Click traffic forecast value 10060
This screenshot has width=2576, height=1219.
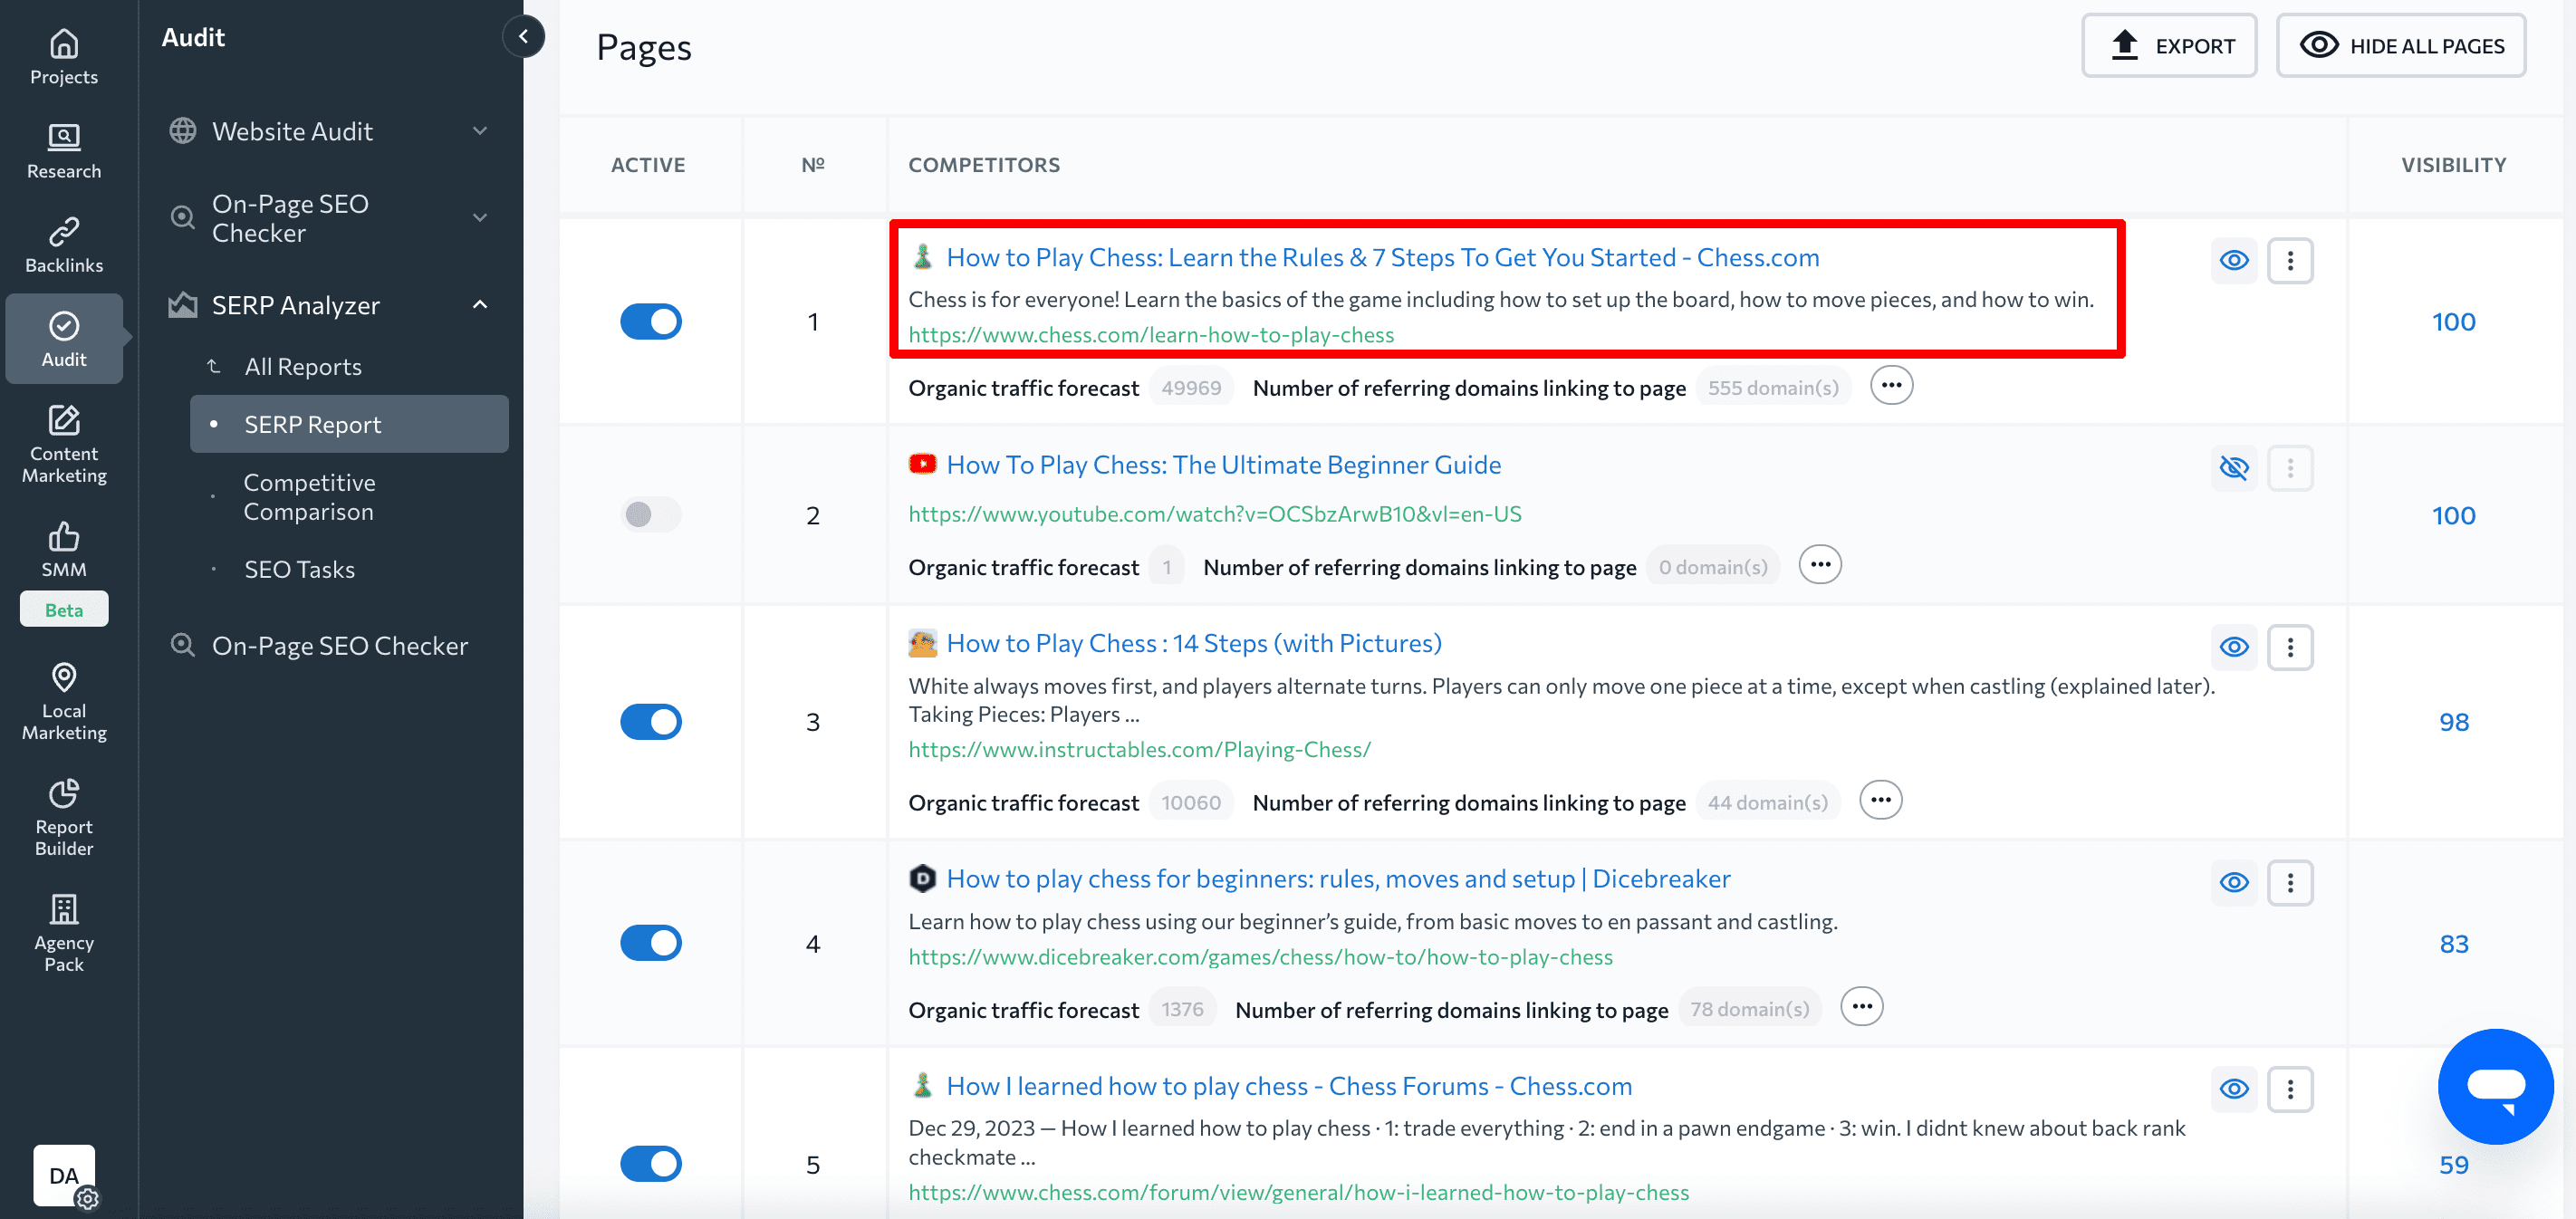click(x=1190, y=803)
